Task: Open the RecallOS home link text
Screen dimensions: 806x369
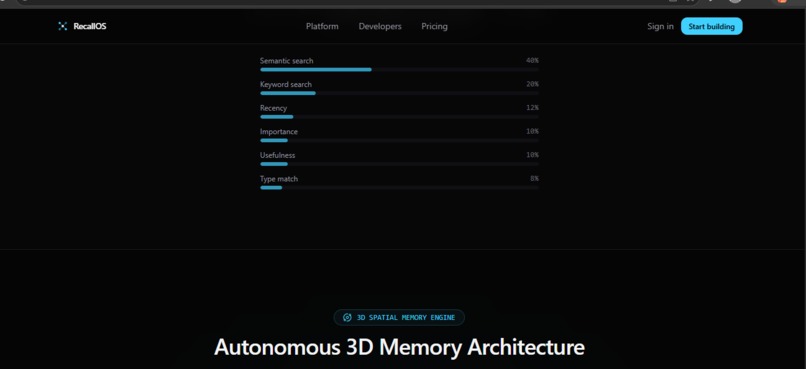Action: pyautogui.click(x=89, y=26)
